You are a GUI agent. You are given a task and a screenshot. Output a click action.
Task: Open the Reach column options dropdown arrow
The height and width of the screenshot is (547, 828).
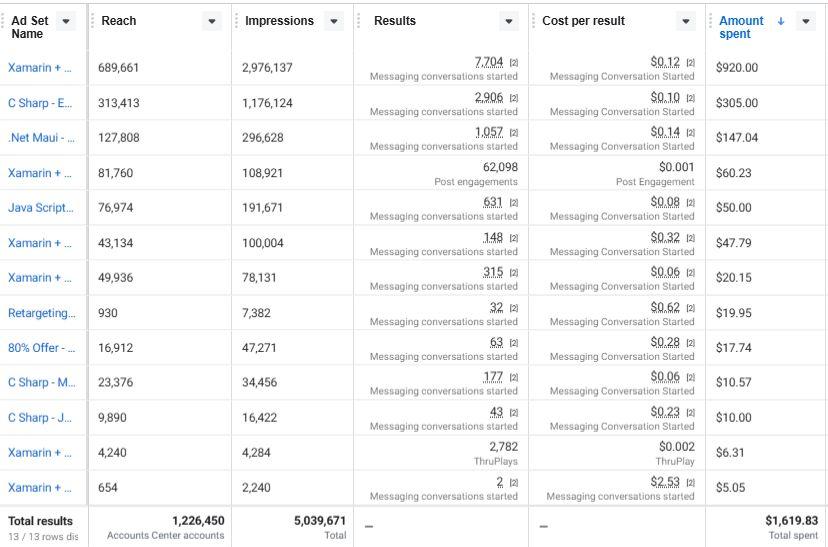point(212,21)
